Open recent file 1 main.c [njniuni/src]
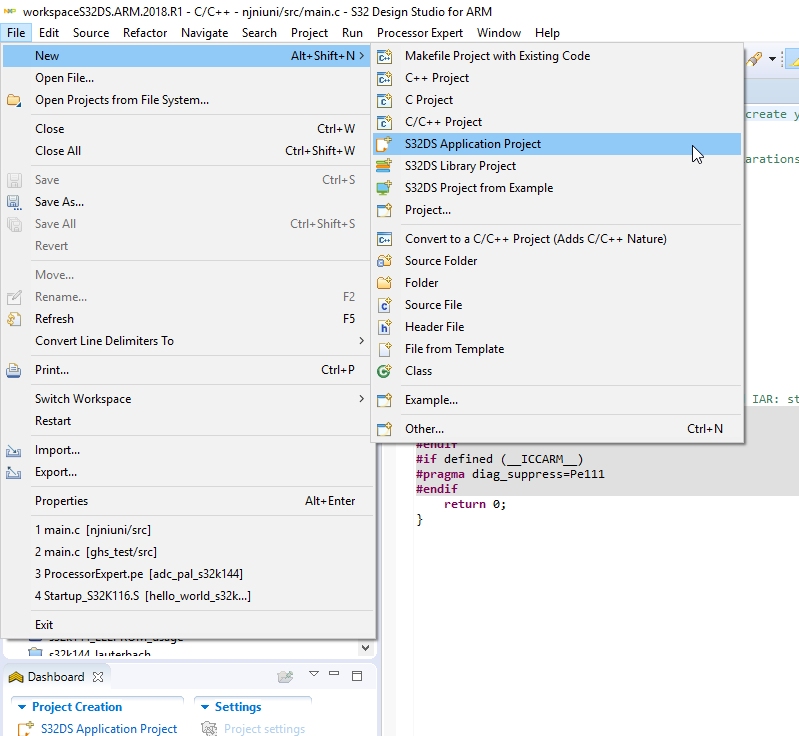 point(187,530)
